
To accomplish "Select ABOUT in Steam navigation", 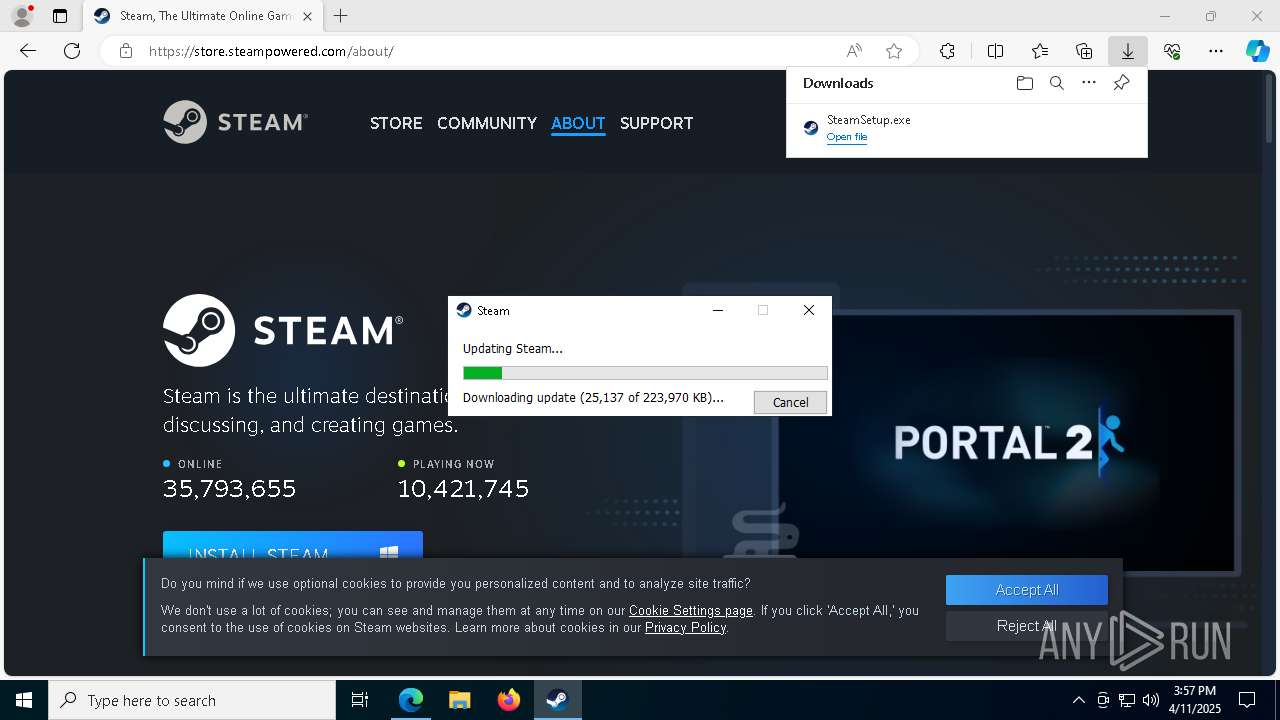I will (578, 123).
